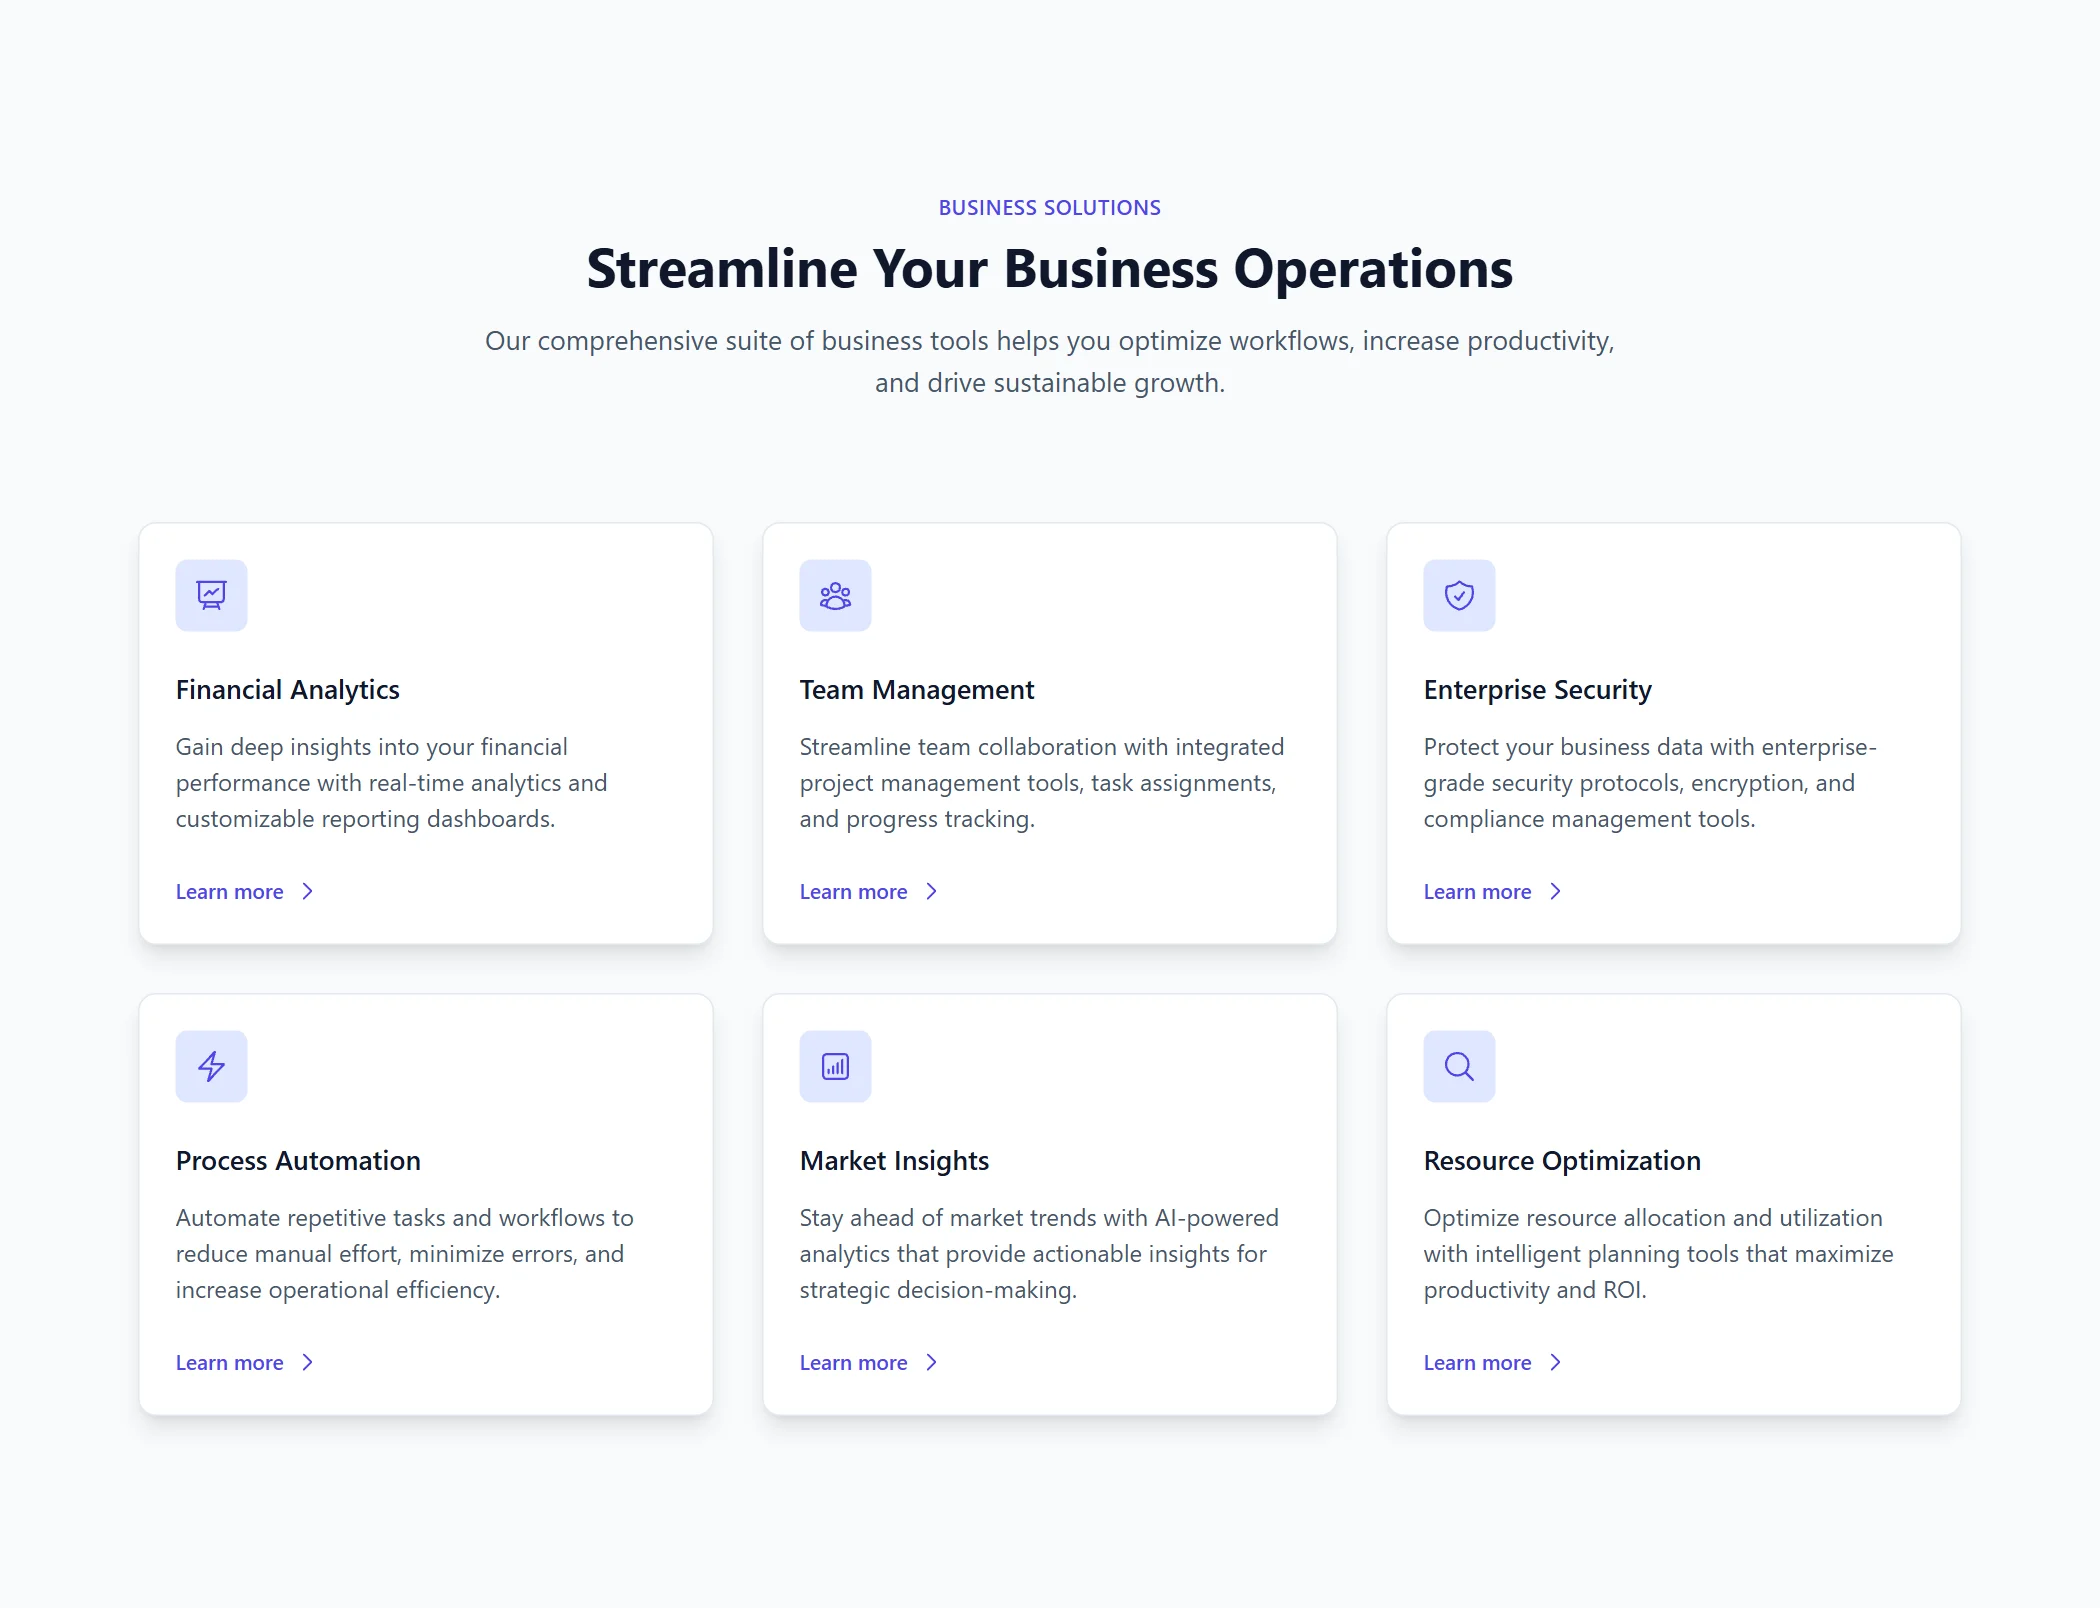Screen dimensions: 2100x1608
Task: Click the Enterprise Security shield icon
Action: point(1459,595)
